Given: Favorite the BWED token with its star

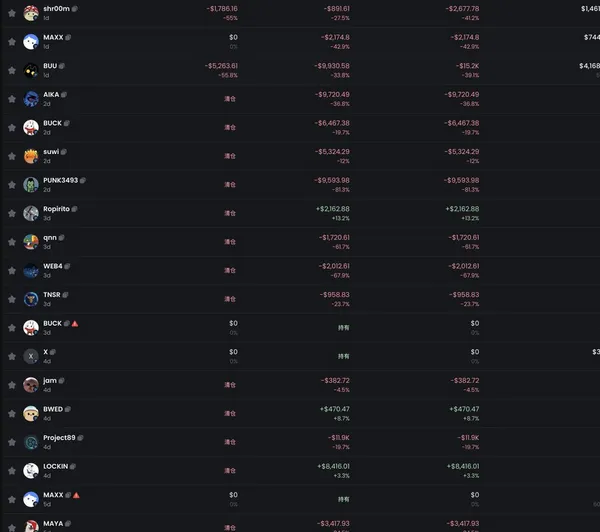Looking at the screenshot, I should point(11,414).
